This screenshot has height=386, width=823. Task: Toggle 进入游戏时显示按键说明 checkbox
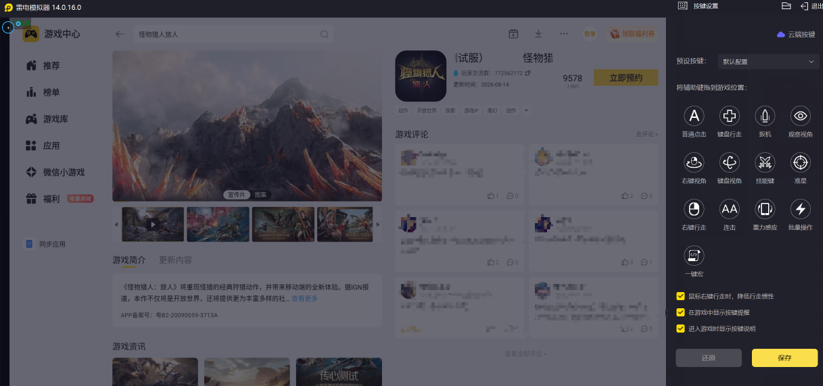[680, 329]
